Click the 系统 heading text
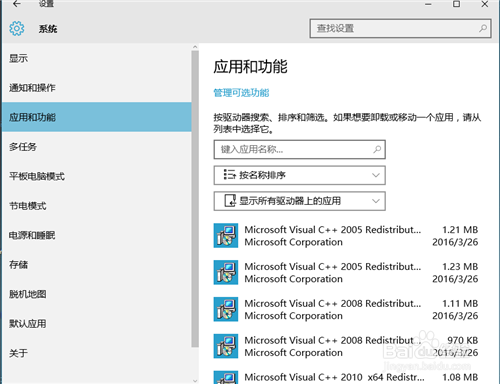Image resolution: width=500 pixels, height=384 pixels. [x=48, y=29]
